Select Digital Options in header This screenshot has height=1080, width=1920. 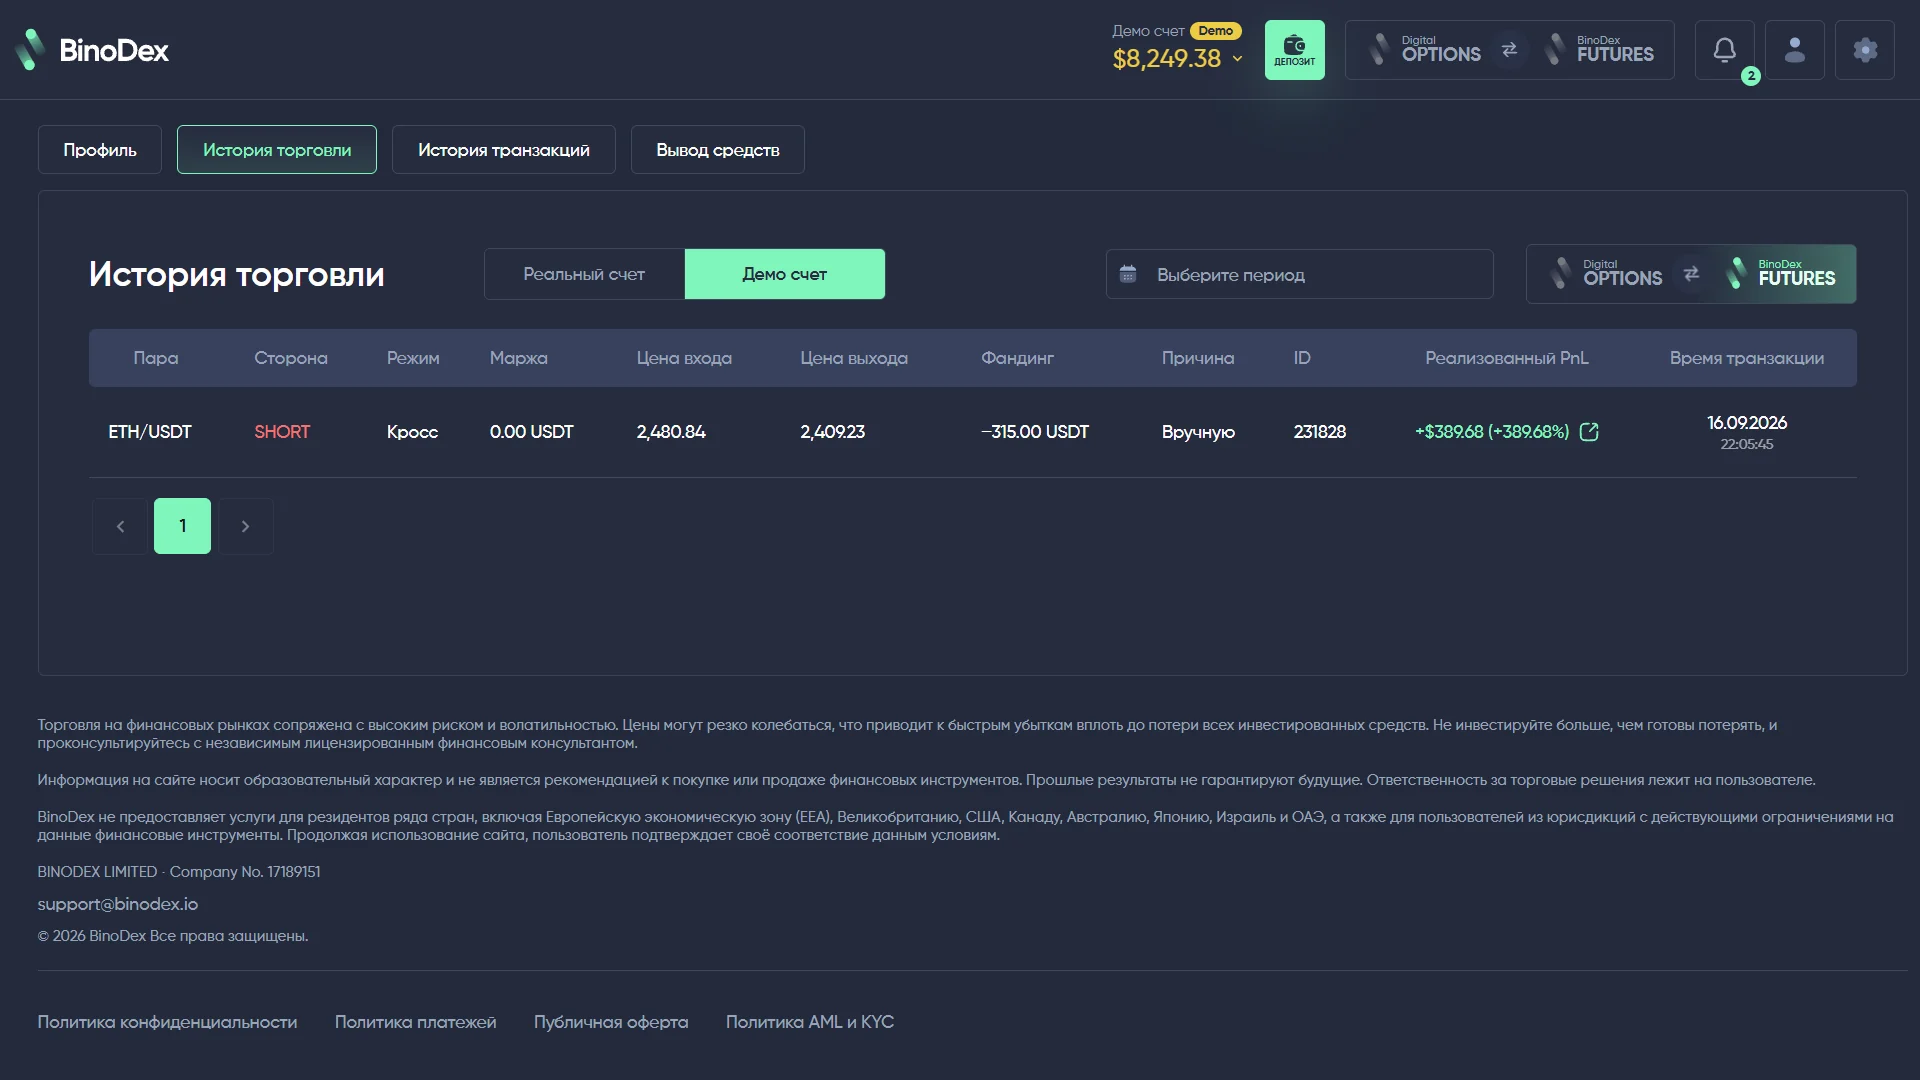coord(1425,50)
